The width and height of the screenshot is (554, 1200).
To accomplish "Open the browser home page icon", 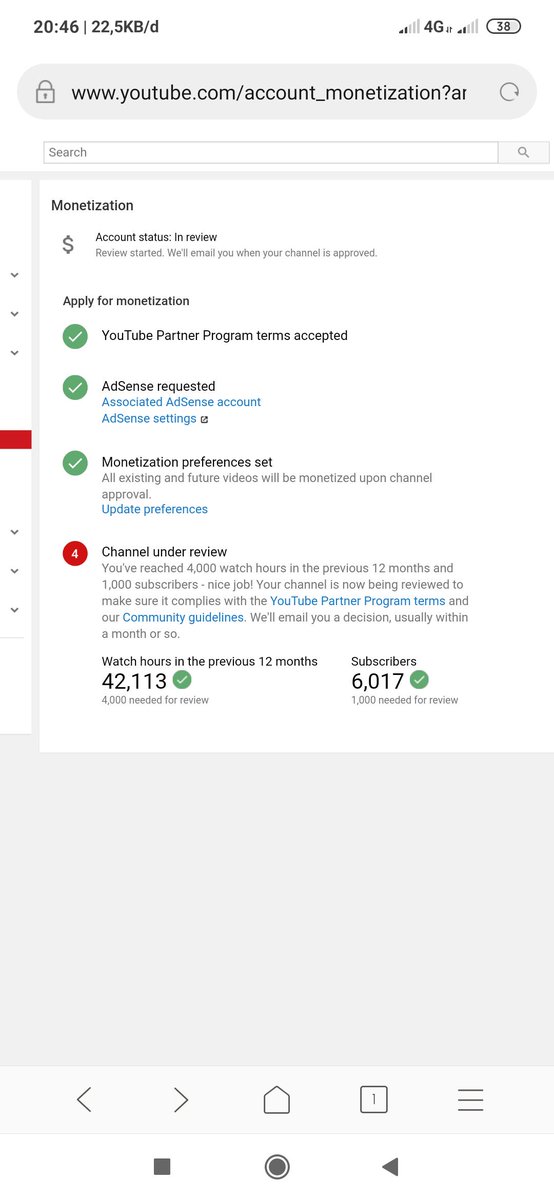I will [277, 1100].
